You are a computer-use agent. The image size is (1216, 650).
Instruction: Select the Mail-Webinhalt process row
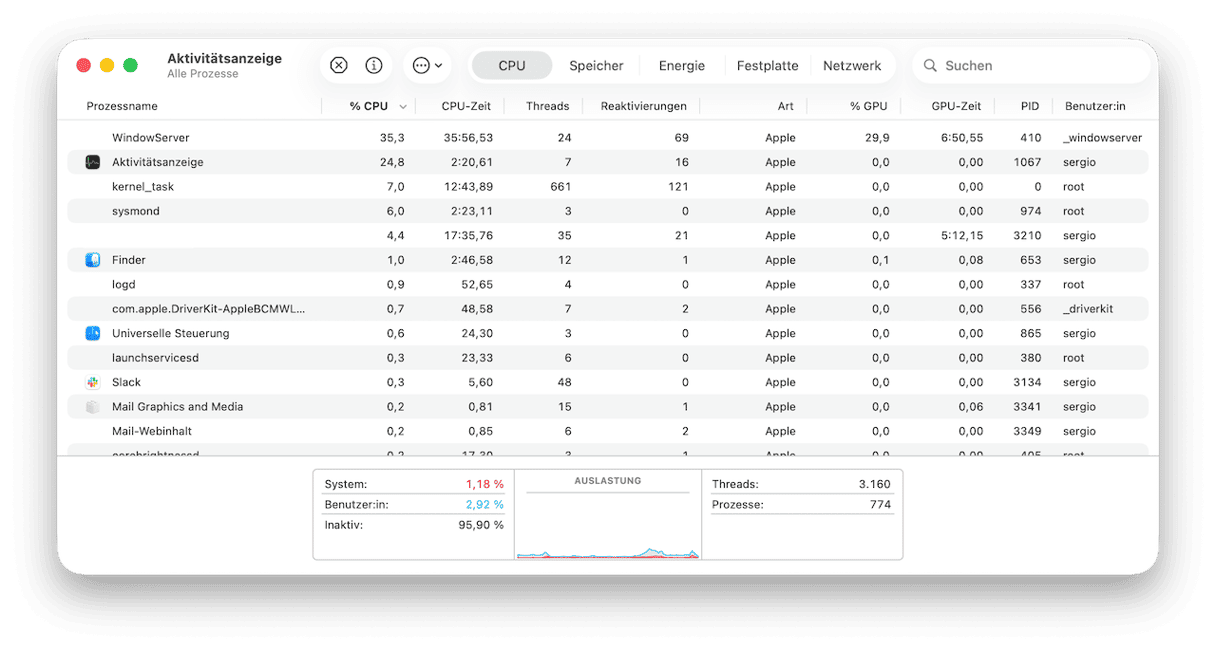(x=608, y=431)
